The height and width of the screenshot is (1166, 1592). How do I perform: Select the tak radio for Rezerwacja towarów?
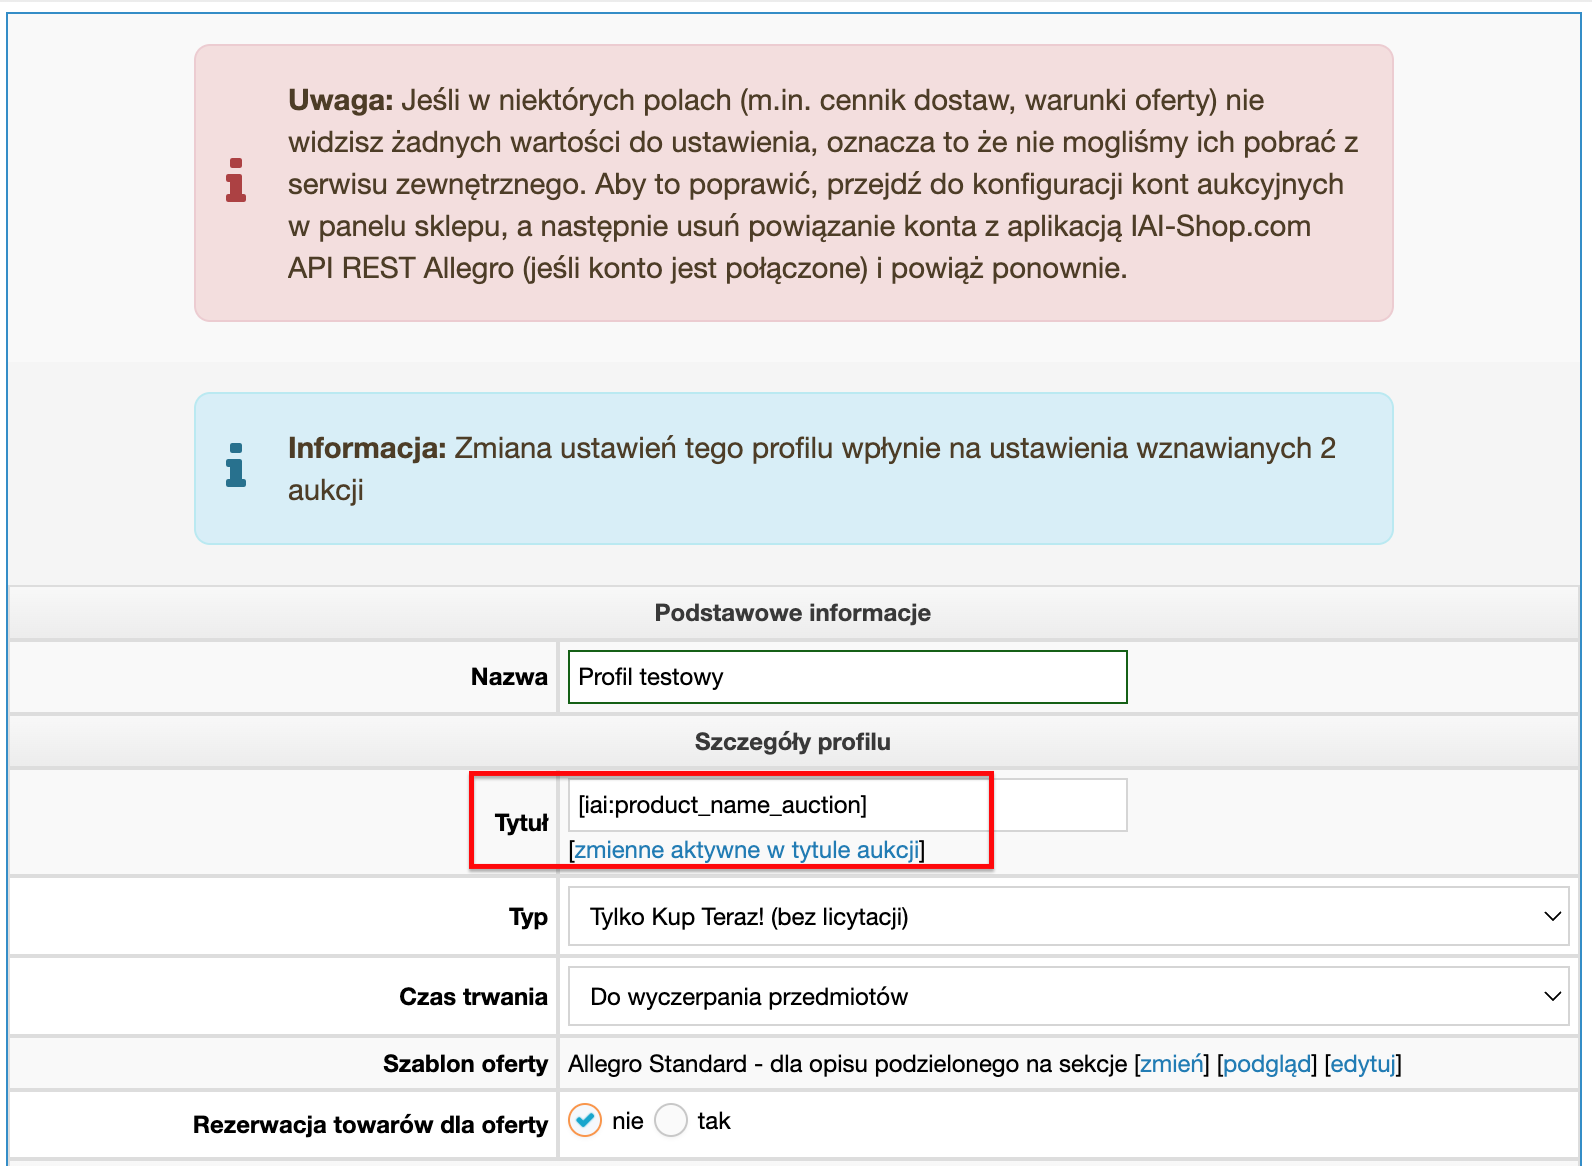point(671,1120)
